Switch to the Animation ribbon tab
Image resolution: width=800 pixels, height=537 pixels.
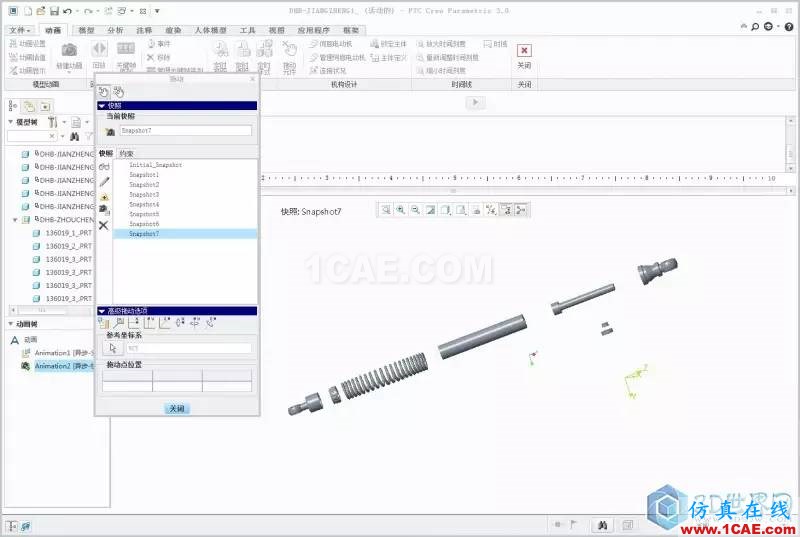click(x=53, y=31)
